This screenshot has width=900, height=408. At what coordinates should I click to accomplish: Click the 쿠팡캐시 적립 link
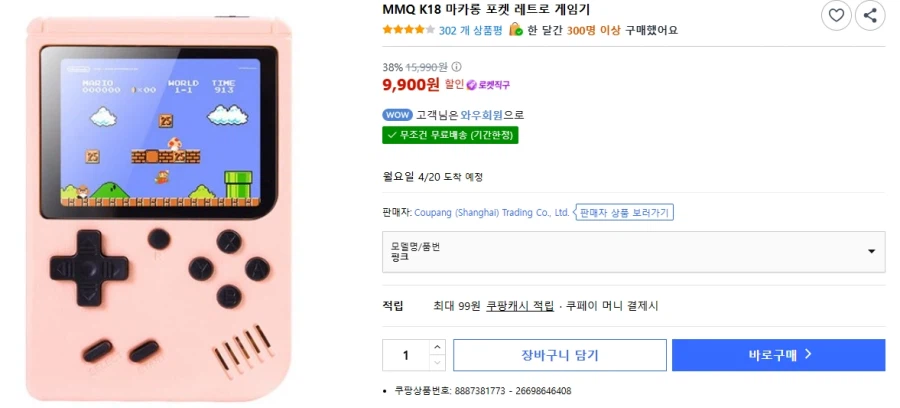pyautogui.click(x=519, y=306)
